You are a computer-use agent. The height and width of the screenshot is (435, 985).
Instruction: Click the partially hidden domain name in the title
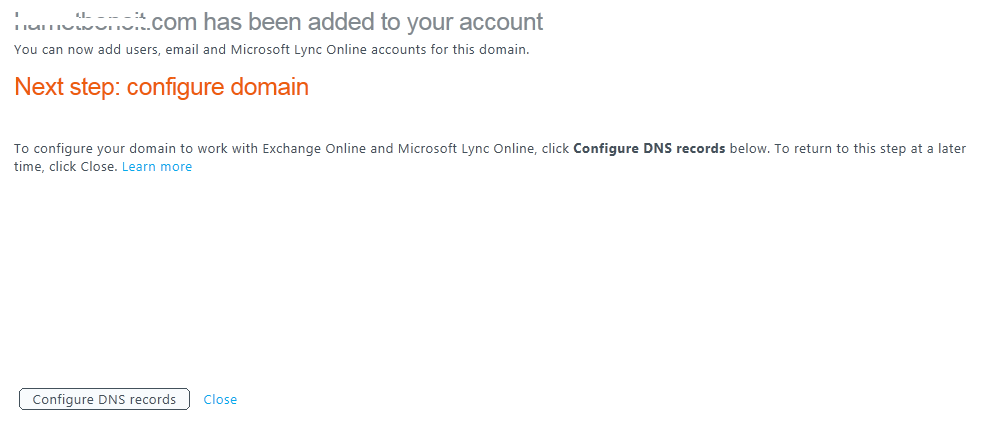tap(82, 21)
